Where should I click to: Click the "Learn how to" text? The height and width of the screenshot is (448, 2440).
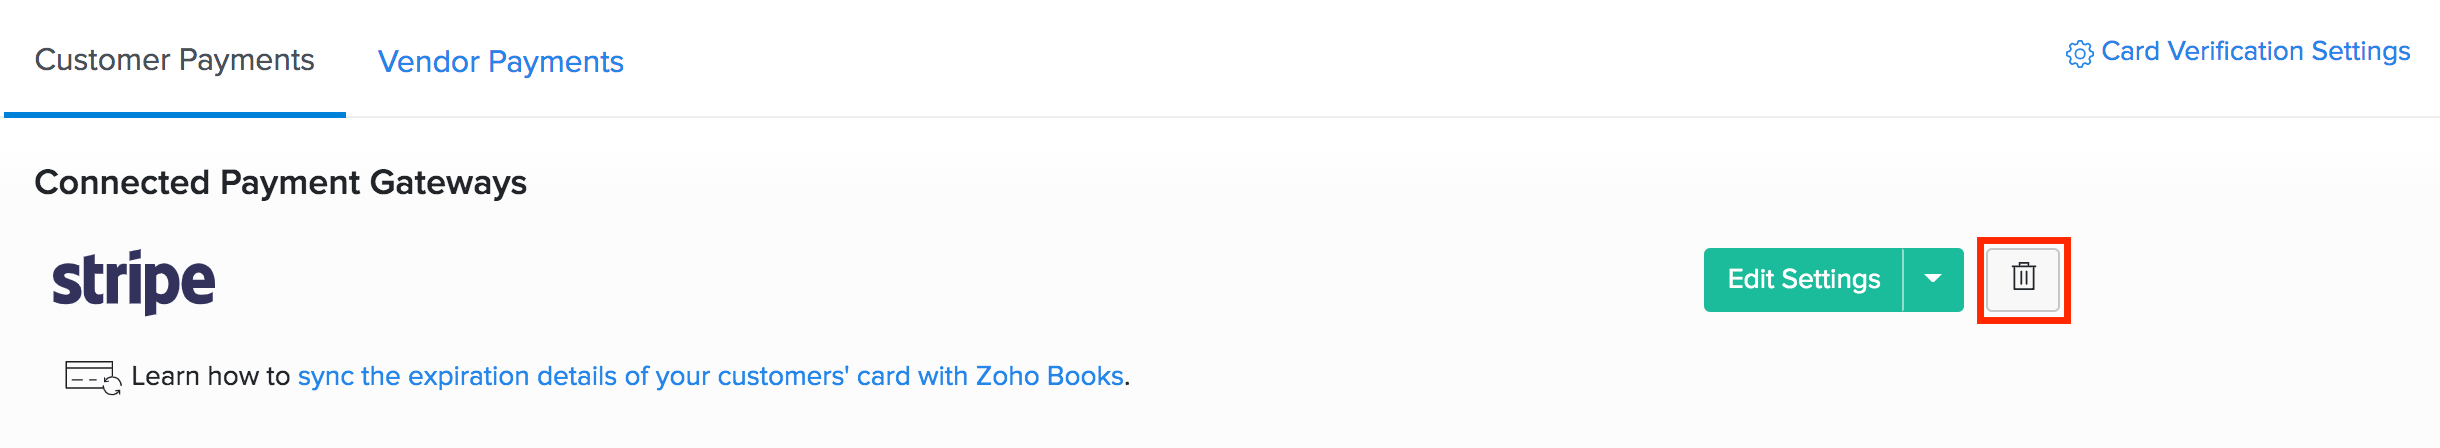click(210, 376)
